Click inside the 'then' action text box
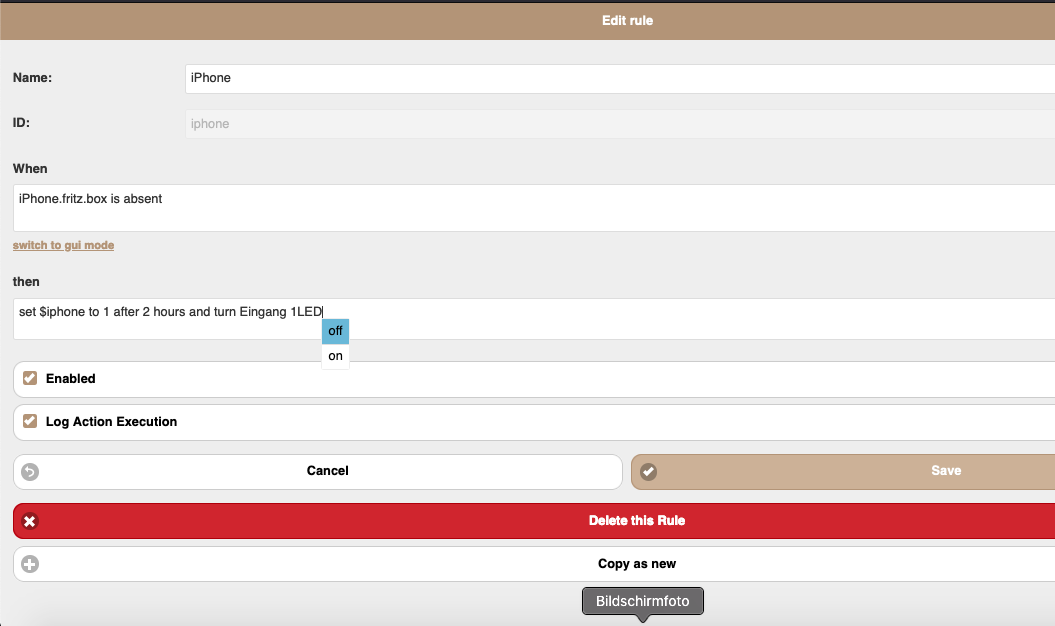This screenshot has height=626, width=1055. (x=534, y=319)
